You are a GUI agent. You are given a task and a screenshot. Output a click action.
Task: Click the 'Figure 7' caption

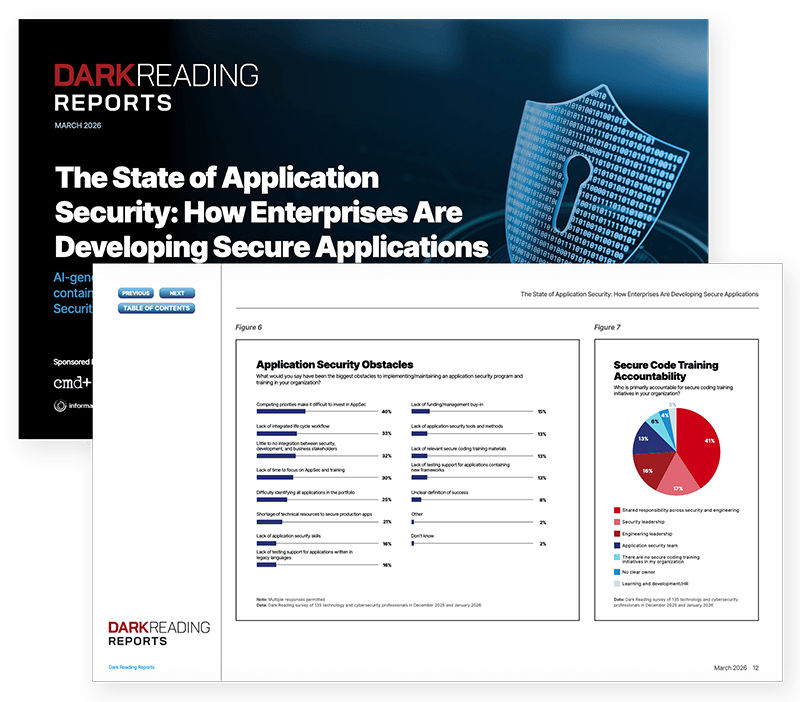click(x=607, y=327)
